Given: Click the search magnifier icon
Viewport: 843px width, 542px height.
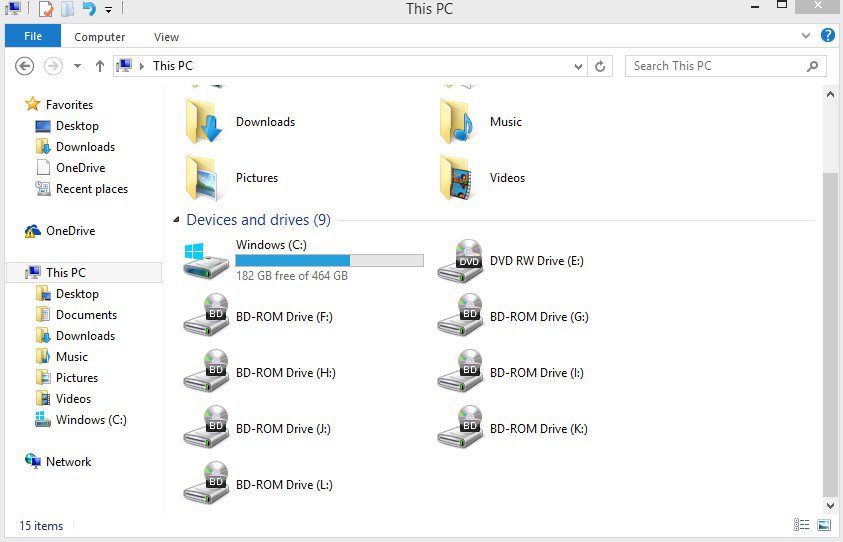Looking at the screenshot, I should click(812, 66).
